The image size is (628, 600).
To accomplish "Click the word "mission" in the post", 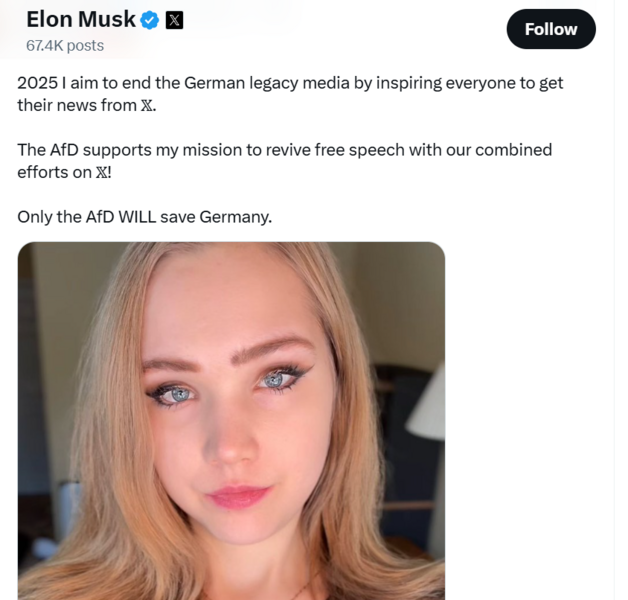I will 209,150.
